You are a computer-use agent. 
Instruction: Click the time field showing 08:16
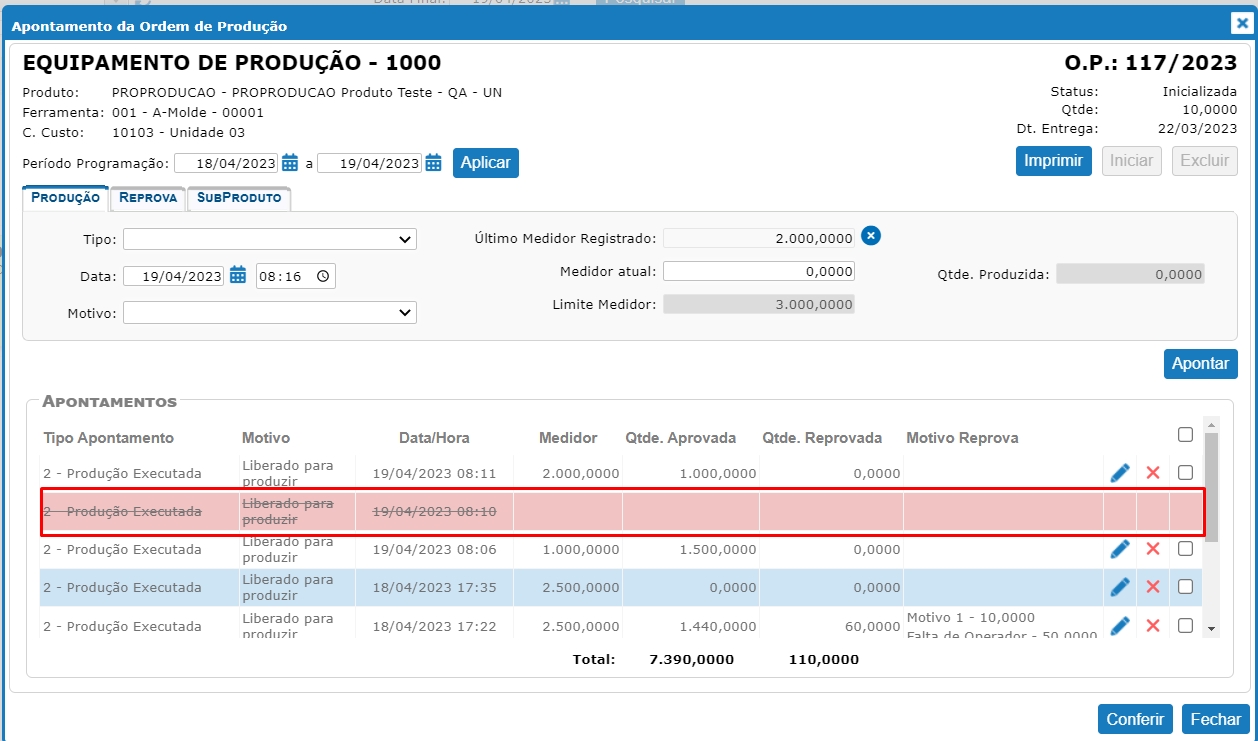tap(296, 276)
